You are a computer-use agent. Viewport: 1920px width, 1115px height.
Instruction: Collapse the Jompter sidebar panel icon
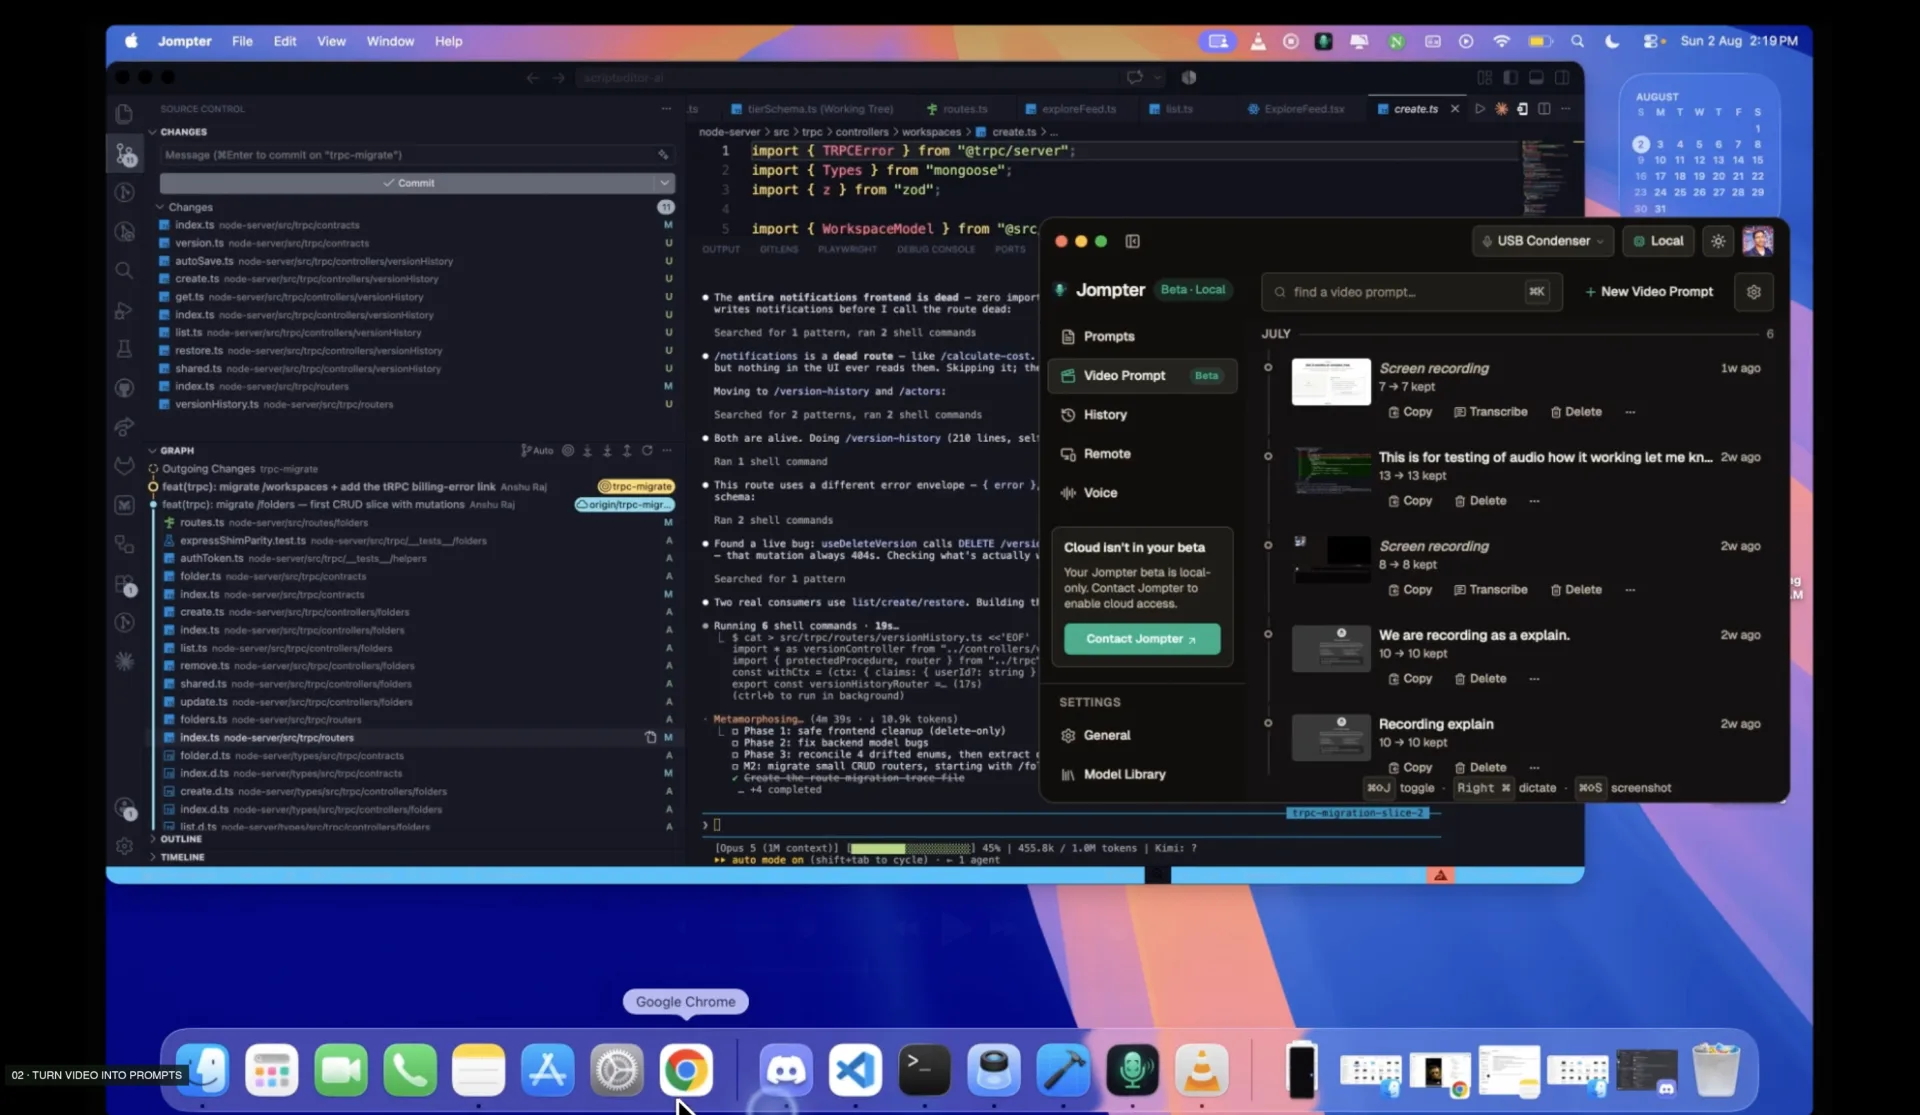[1132, 241]
